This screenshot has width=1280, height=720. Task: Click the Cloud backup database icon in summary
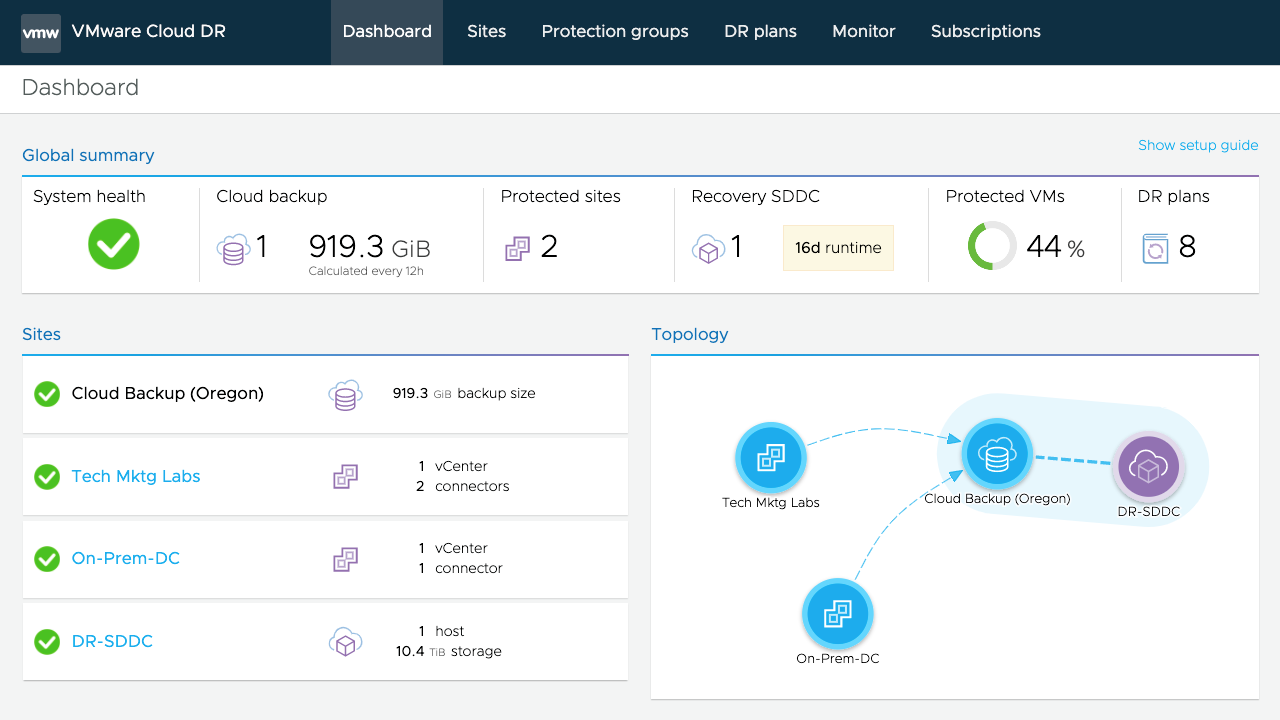coord(233,249)
